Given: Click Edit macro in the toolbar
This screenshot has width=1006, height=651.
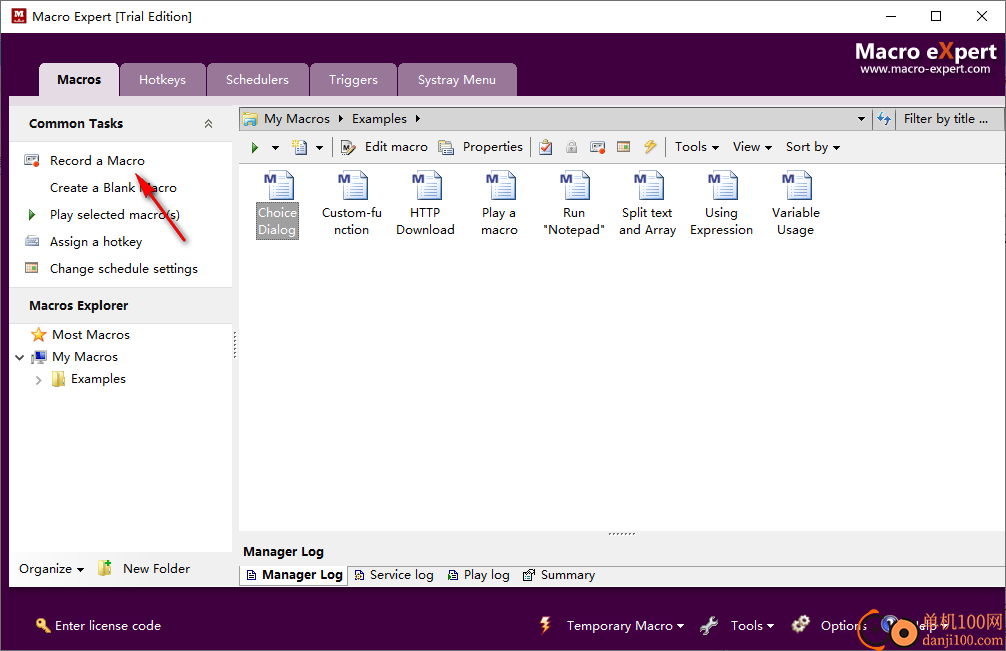Looking at the screenshot, I should pos(384,147).
